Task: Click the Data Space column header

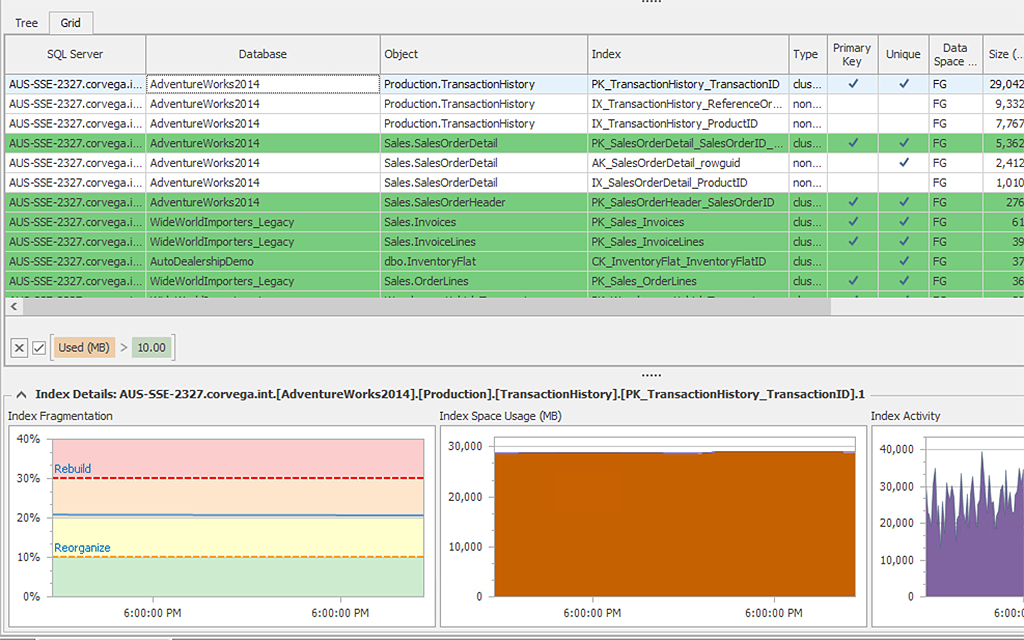Action: [x=954, y=54]
